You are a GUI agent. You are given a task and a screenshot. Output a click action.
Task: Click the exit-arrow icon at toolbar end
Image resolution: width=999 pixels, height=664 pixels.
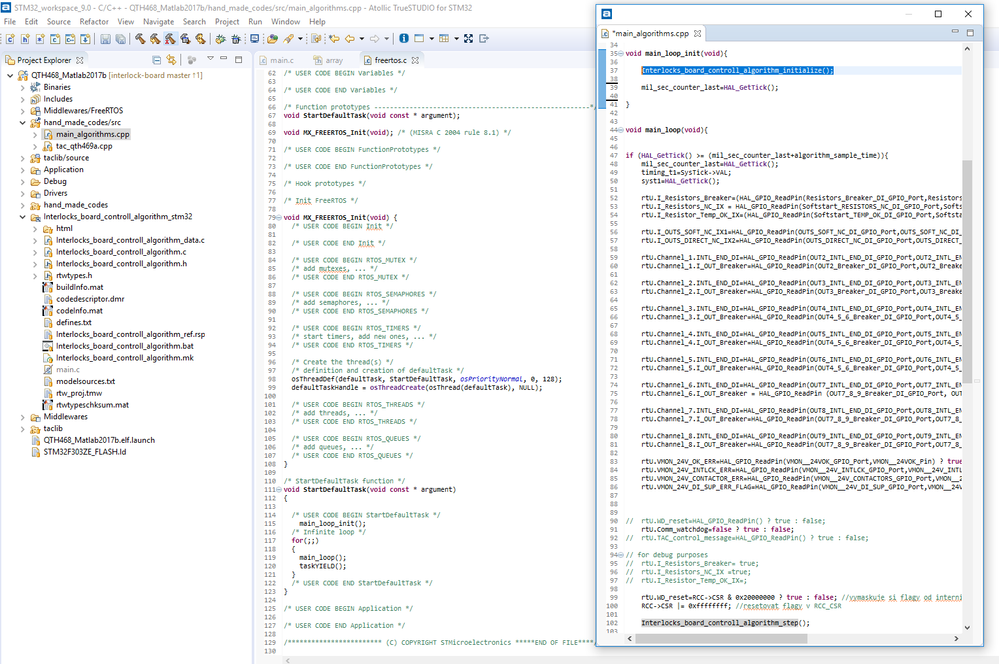[484, 38]
